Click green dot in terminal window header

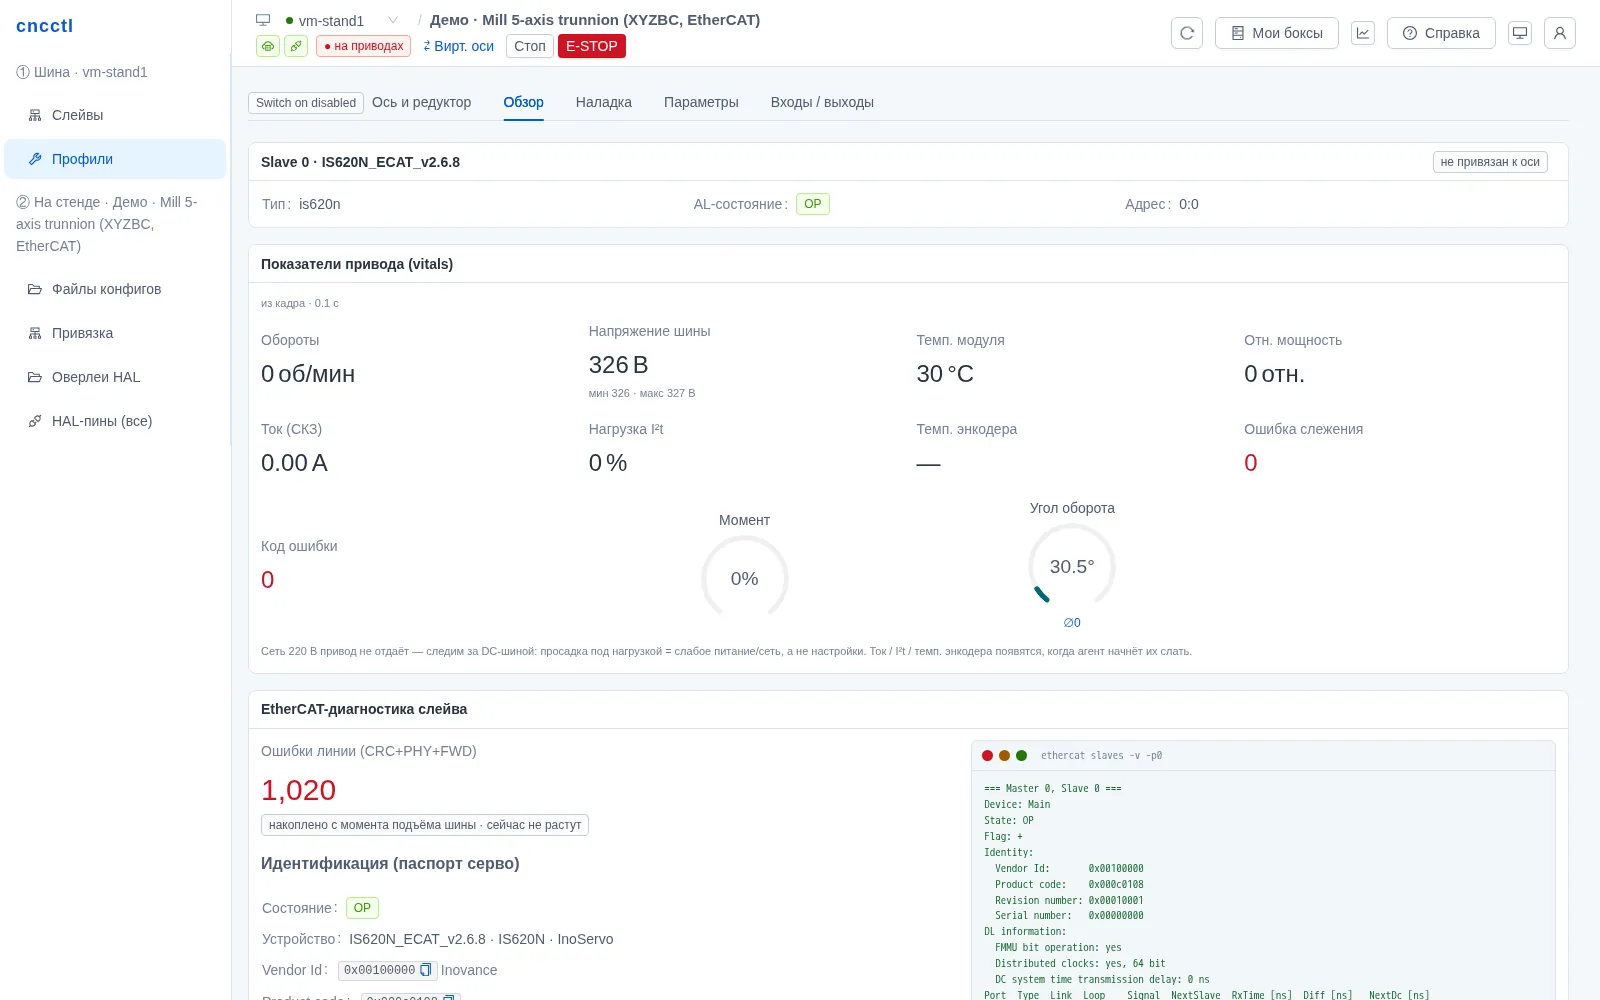[x=1021, y=756]
